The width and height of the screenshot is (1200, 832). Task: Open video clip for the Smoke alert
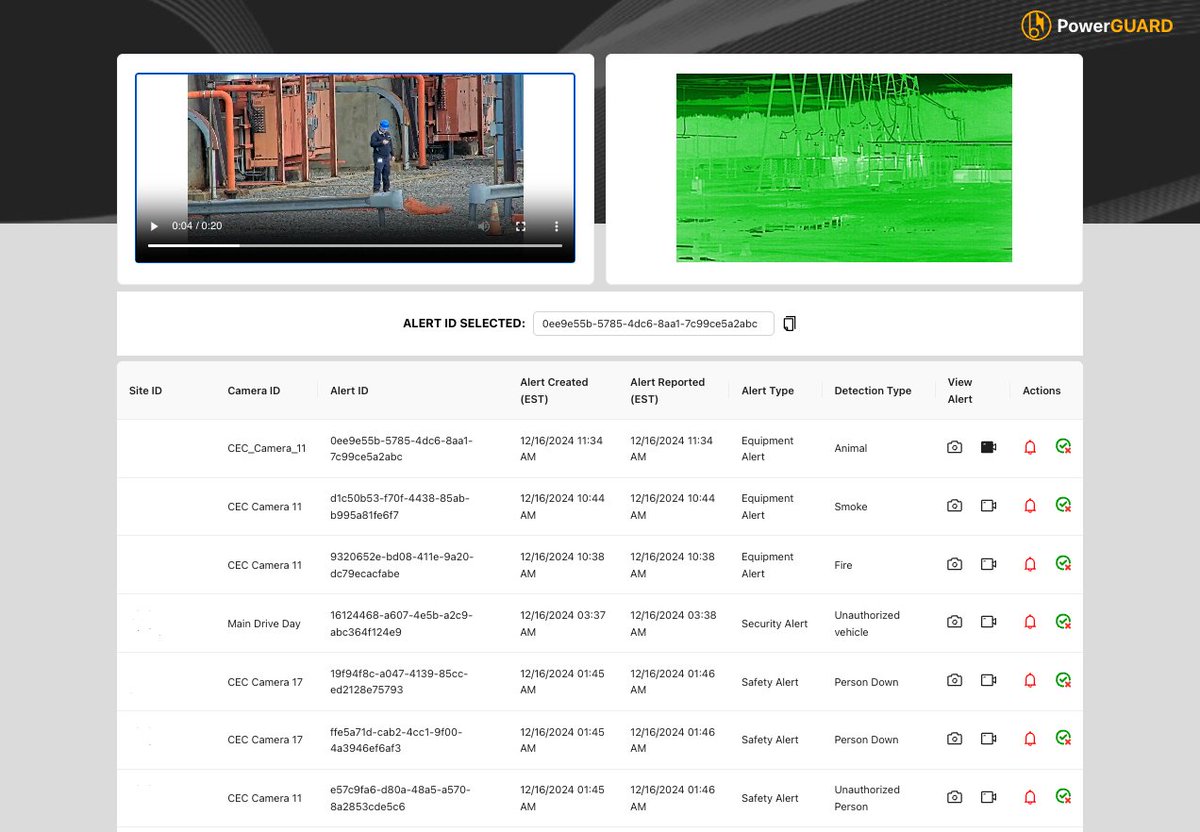click(988, 505)
